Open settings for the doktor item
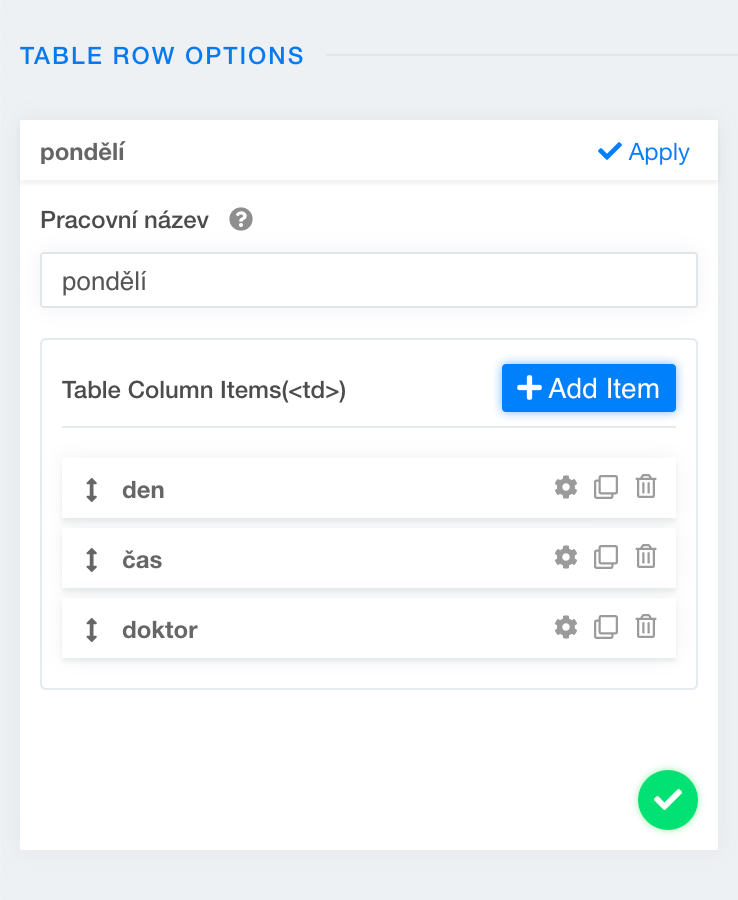This screenshot has height=900, width=738. 566,627
